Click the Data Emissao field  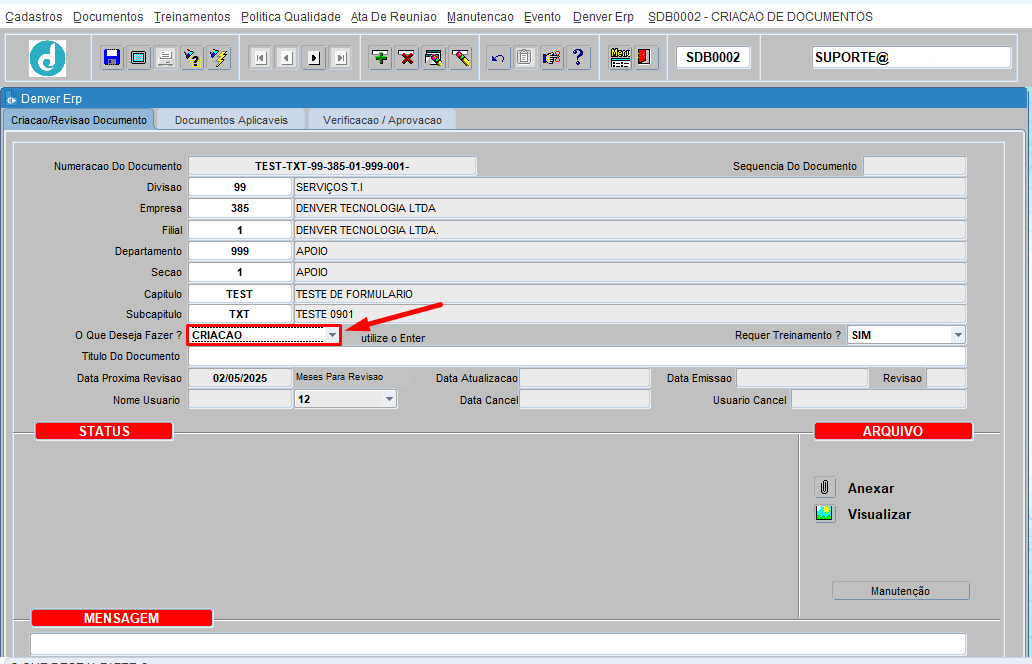pyautogui.click(x=802, y=378)
